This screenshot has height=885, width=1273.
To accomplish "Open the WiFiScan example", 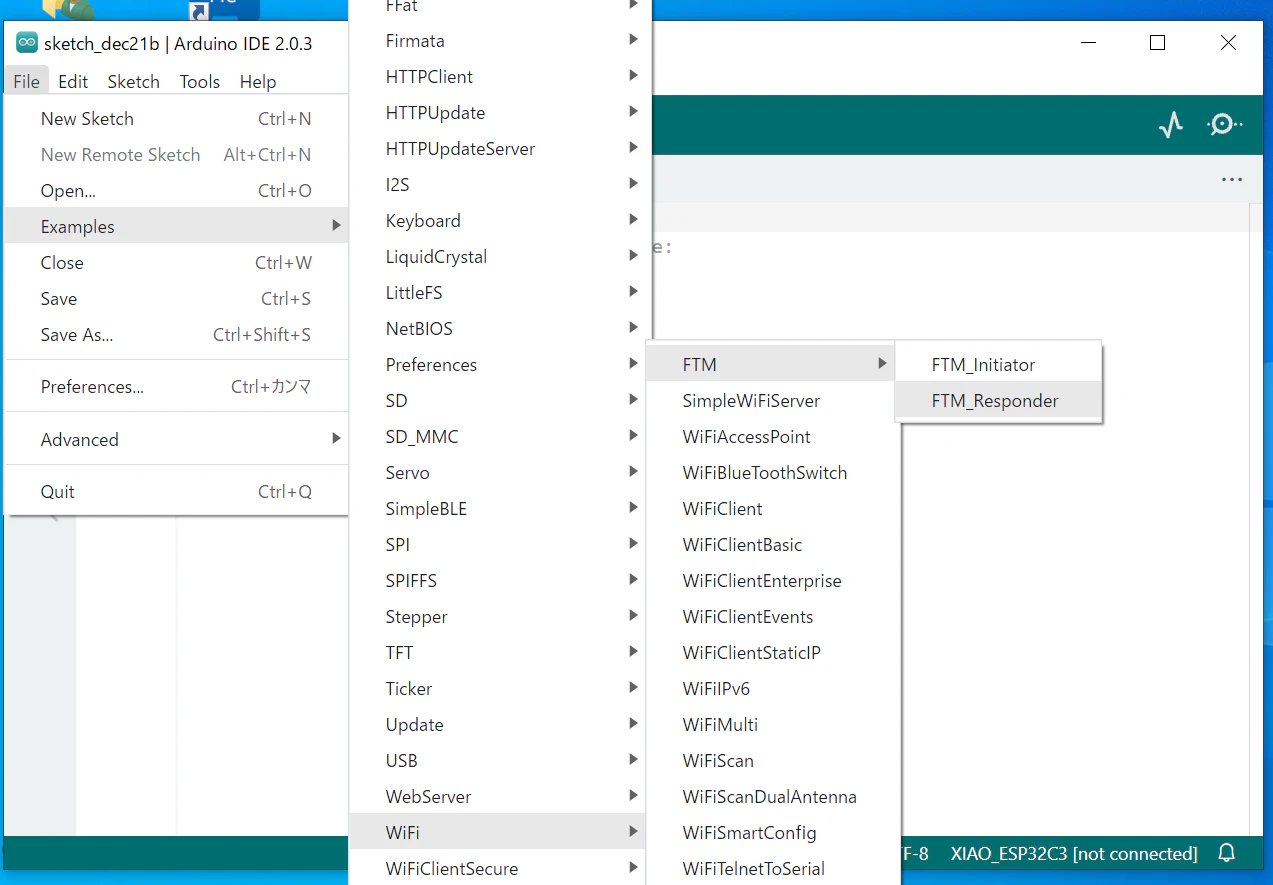I will [x=772, y=761].
